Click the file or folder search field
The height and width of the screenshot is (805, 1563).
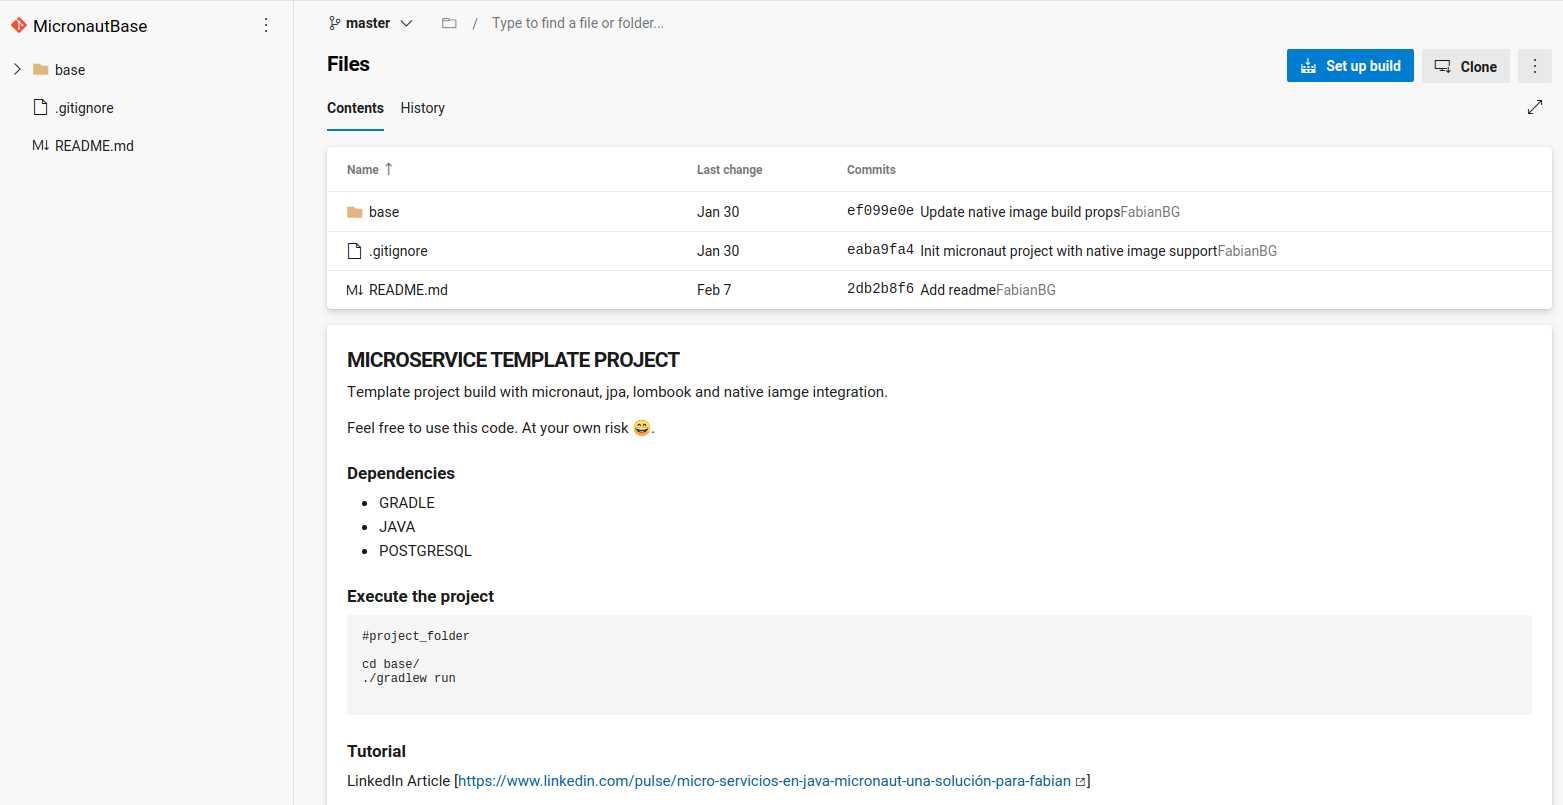[577, 23]
